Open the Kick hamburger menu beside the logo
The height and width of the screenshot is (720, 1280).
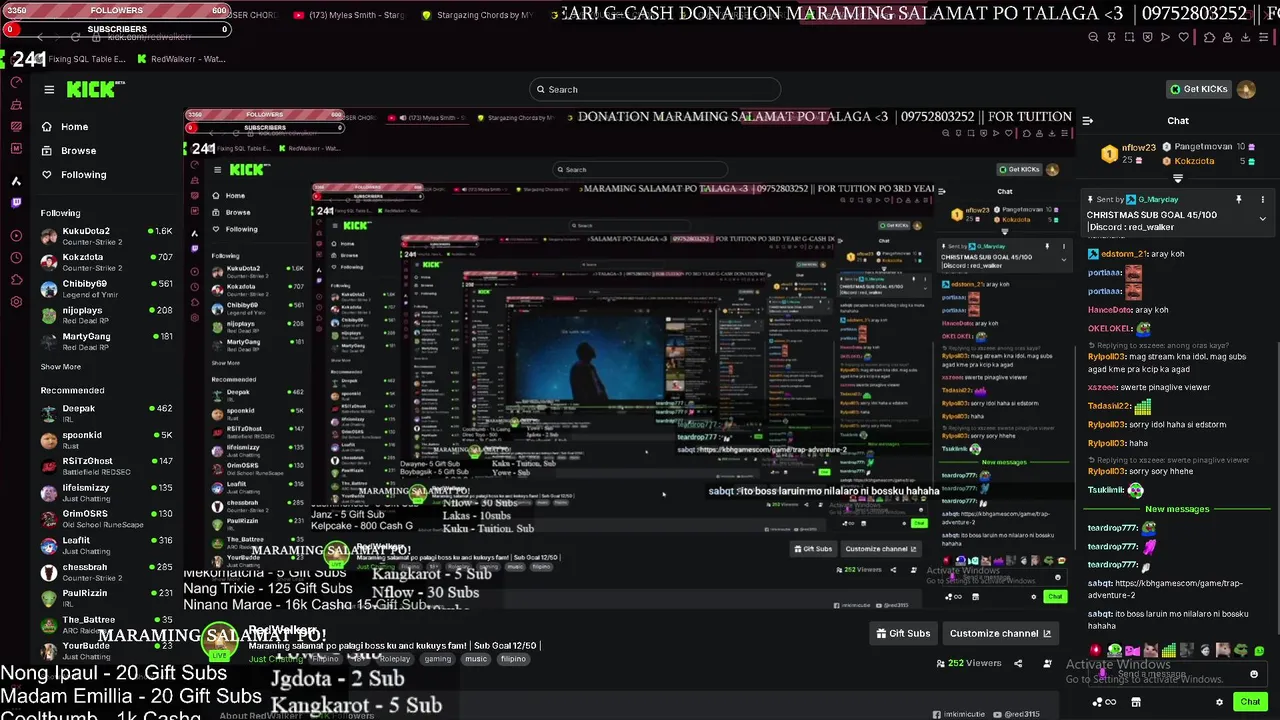click(49, 89)
